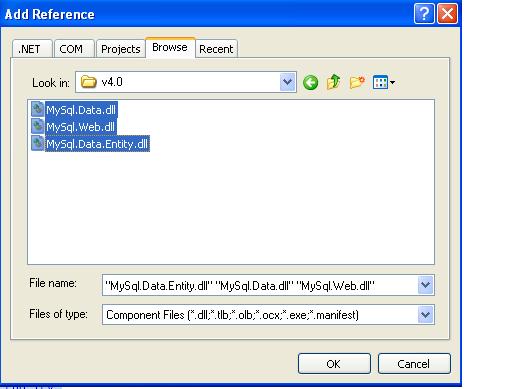Screen dimensions: 512x389
Task: Expand the Files of type dropdown arrow
Action: (426, 314)
